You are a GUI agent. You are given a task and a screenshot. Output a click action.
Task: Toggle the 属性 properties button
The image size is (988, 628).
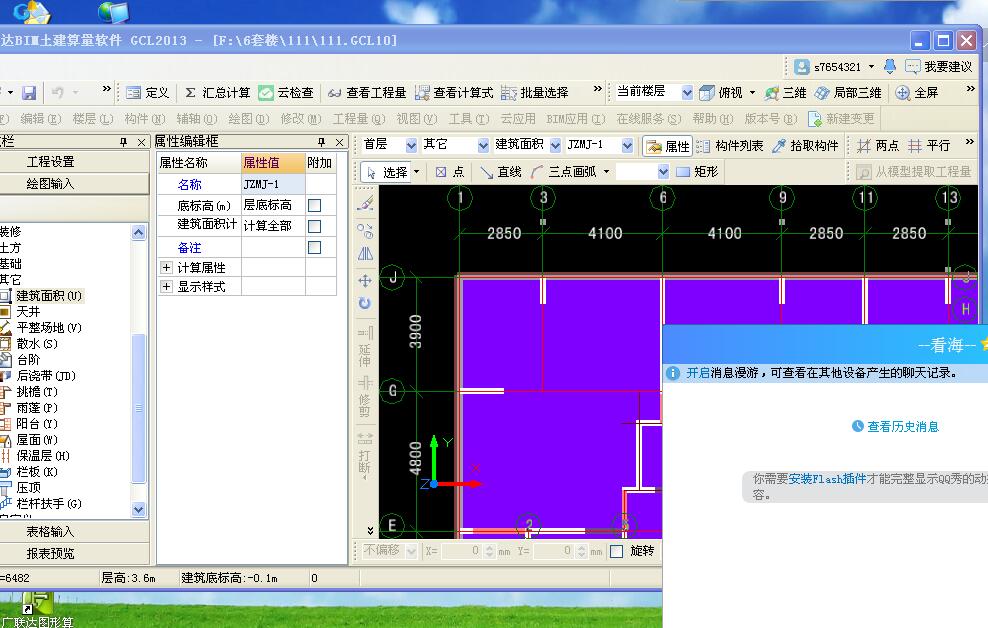click(668, 146)
